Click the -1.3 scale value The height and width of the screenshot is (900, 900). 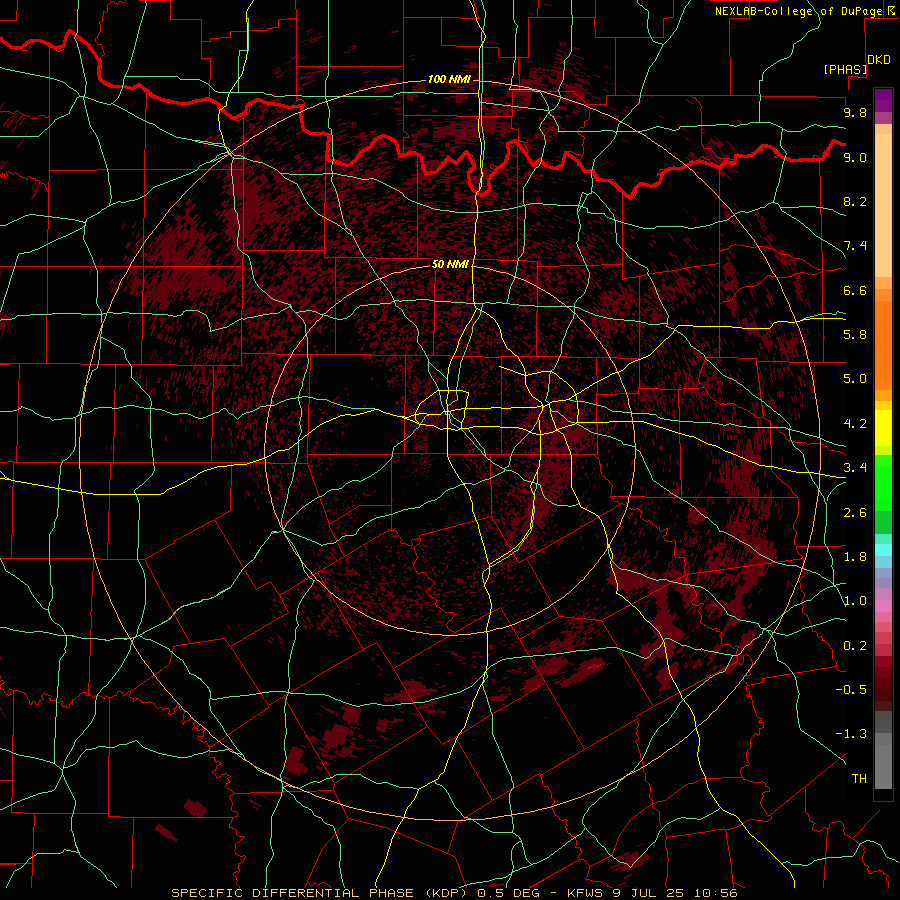tap(851, 734)
